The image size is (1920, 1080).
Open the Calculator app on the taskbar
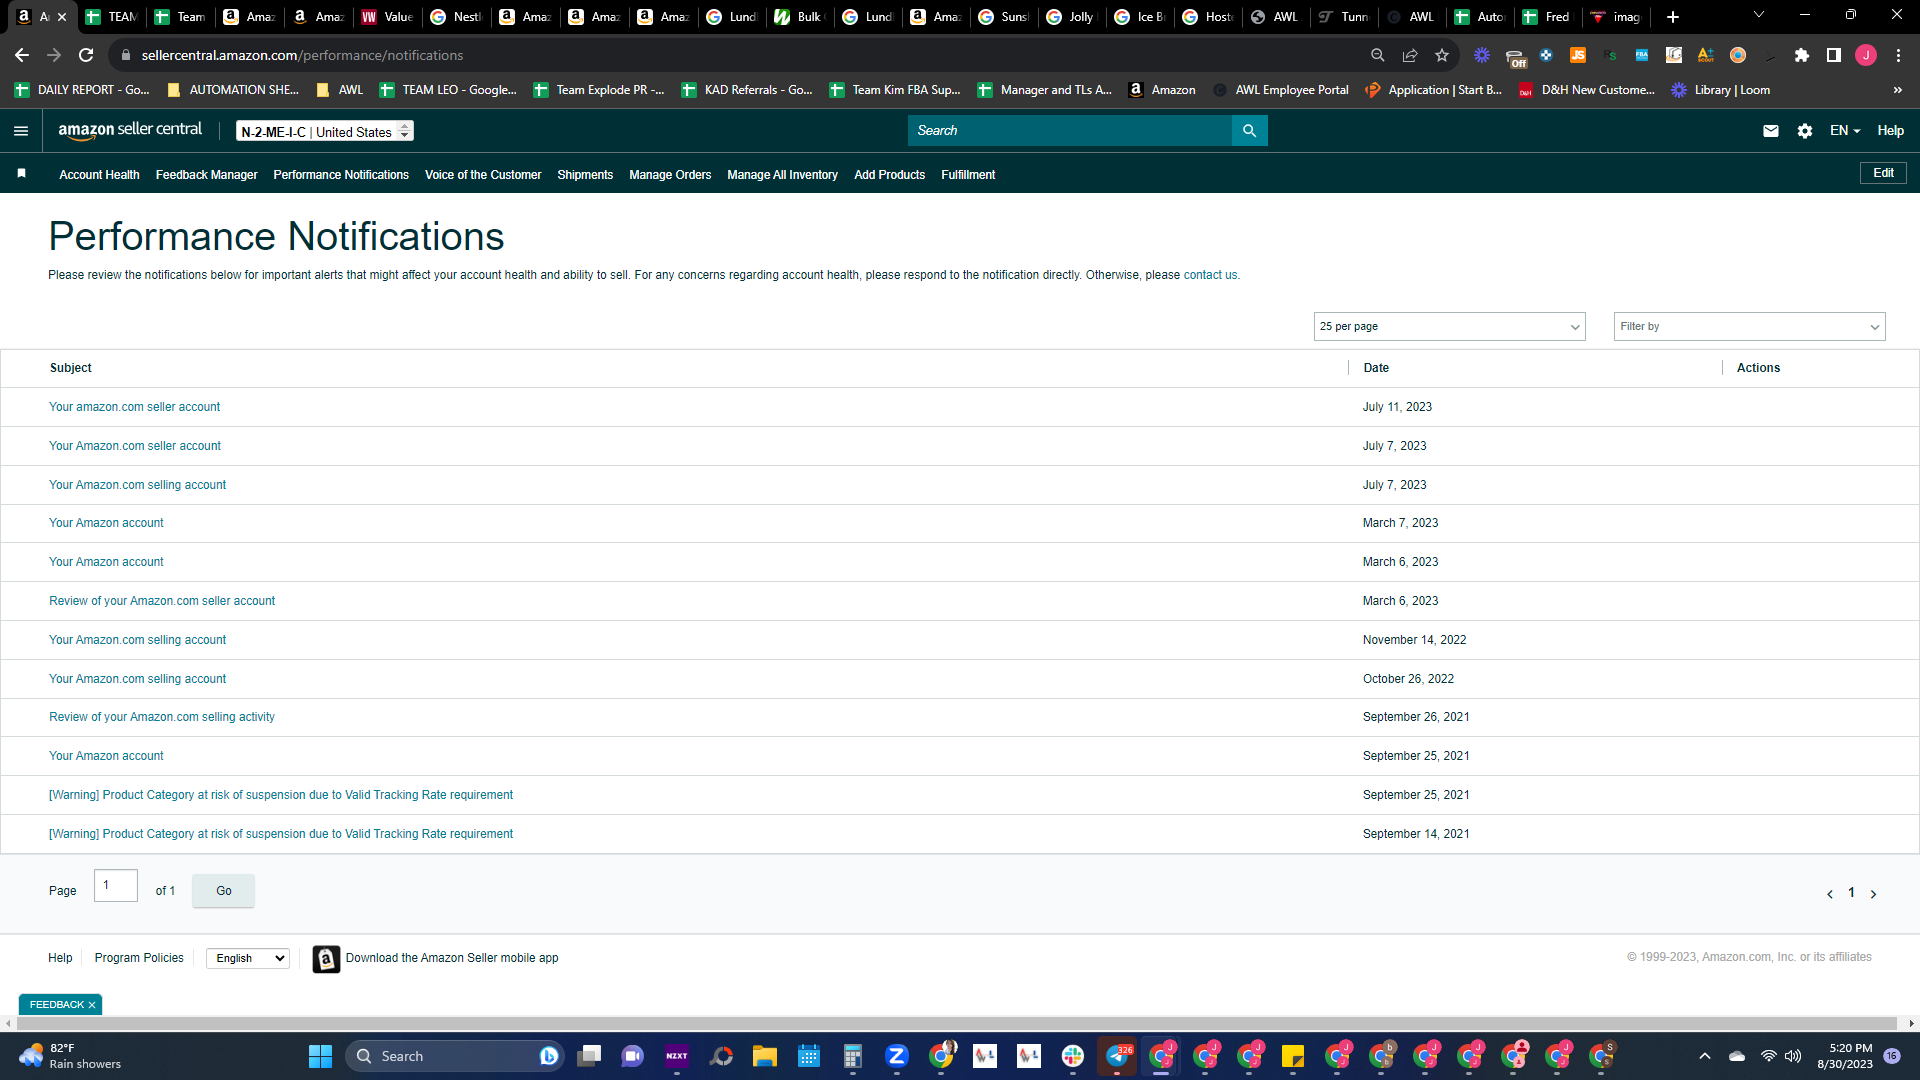(853, 1056)
